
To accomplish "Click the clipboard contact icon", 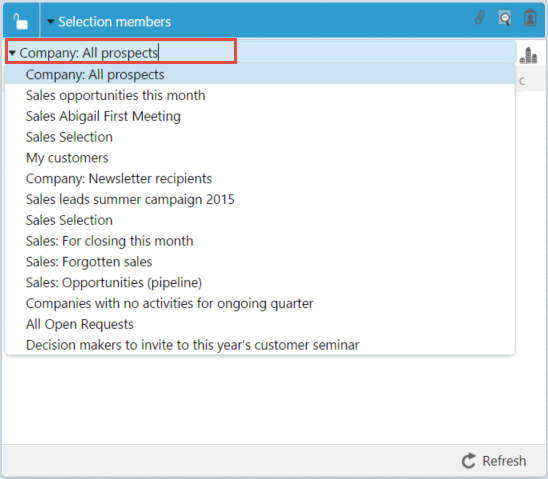I will (530, 17).
